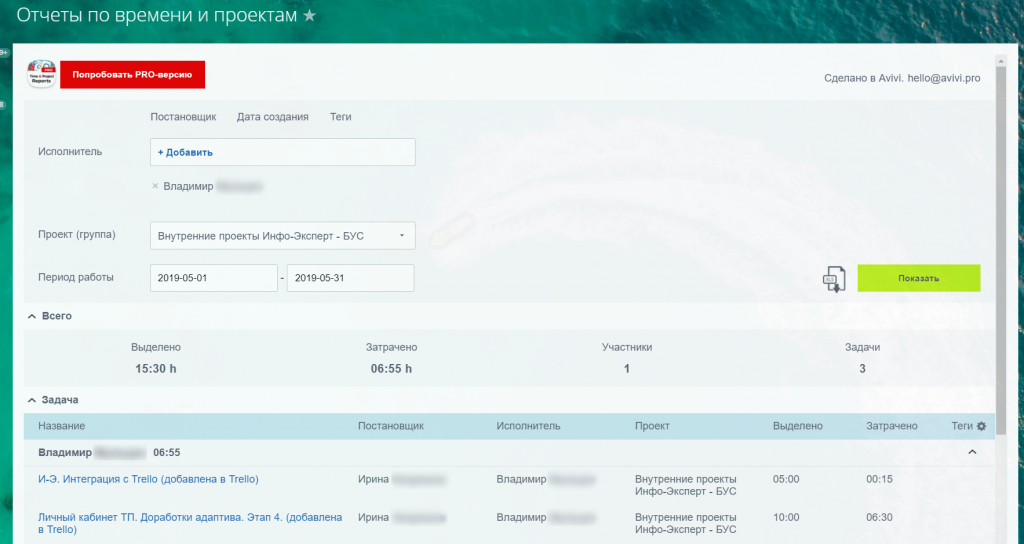Export report to XLS file icon

click(x=834, y=279)
